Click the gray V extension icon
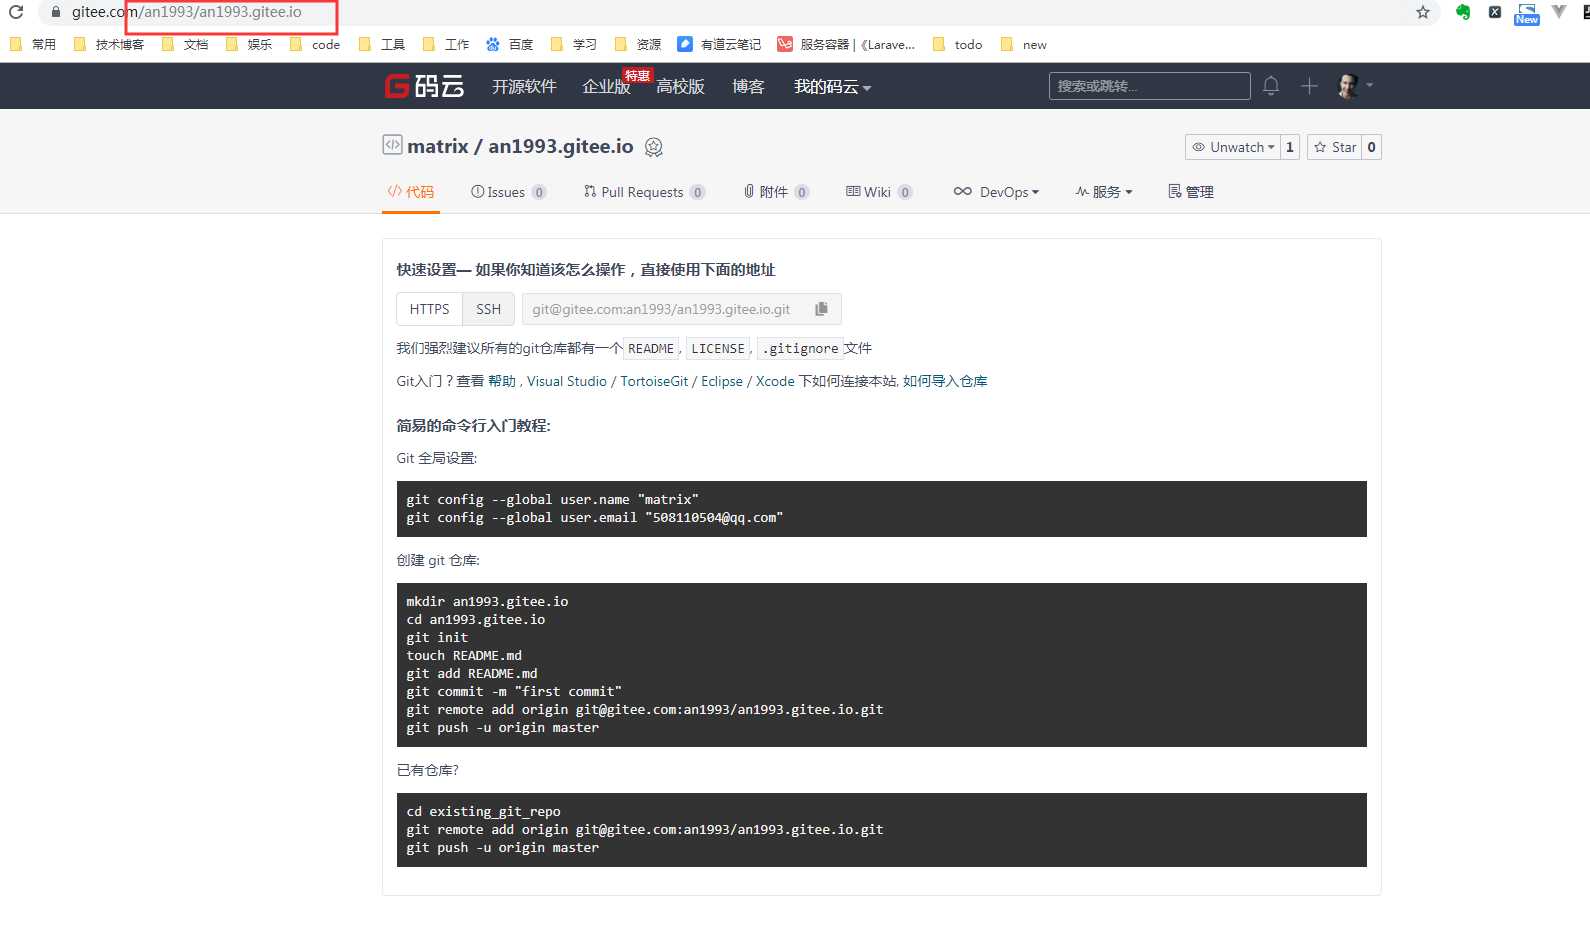1590x942 pixels. (1559, 12)
